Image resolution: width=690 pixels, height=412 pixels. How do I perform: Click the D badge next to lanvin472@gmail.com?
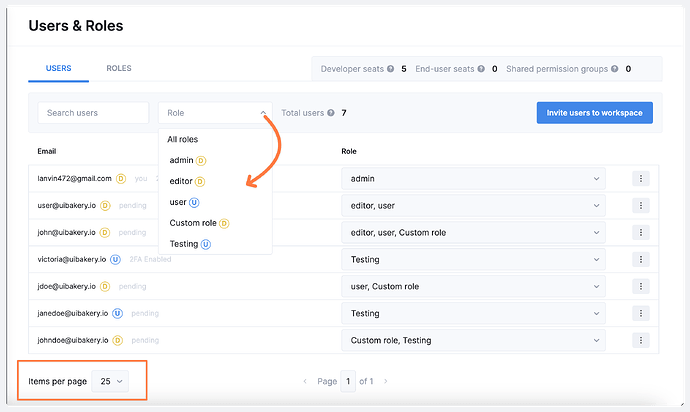pyautogui.click(x=121, y=178)
